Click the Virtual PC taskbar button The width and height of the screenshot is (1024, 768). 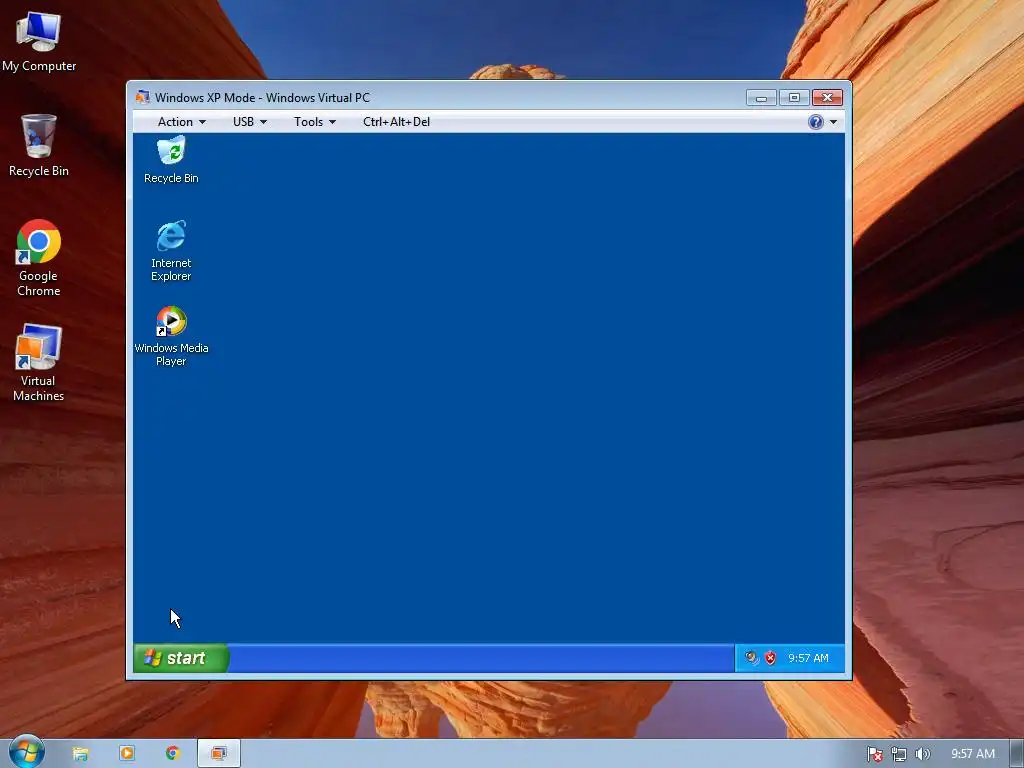(x=219, y=754)
